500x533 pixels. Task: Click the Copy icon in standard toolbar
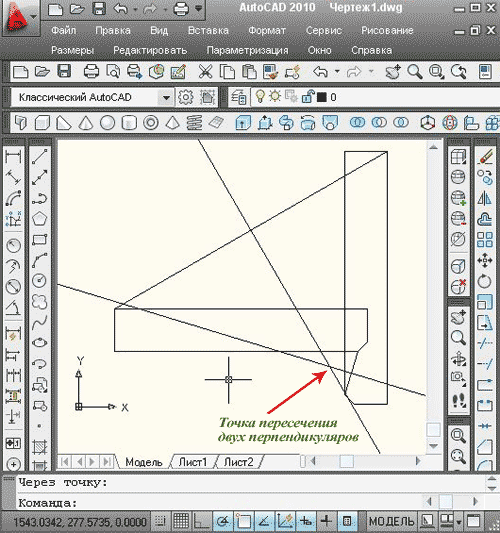[227, 72]
